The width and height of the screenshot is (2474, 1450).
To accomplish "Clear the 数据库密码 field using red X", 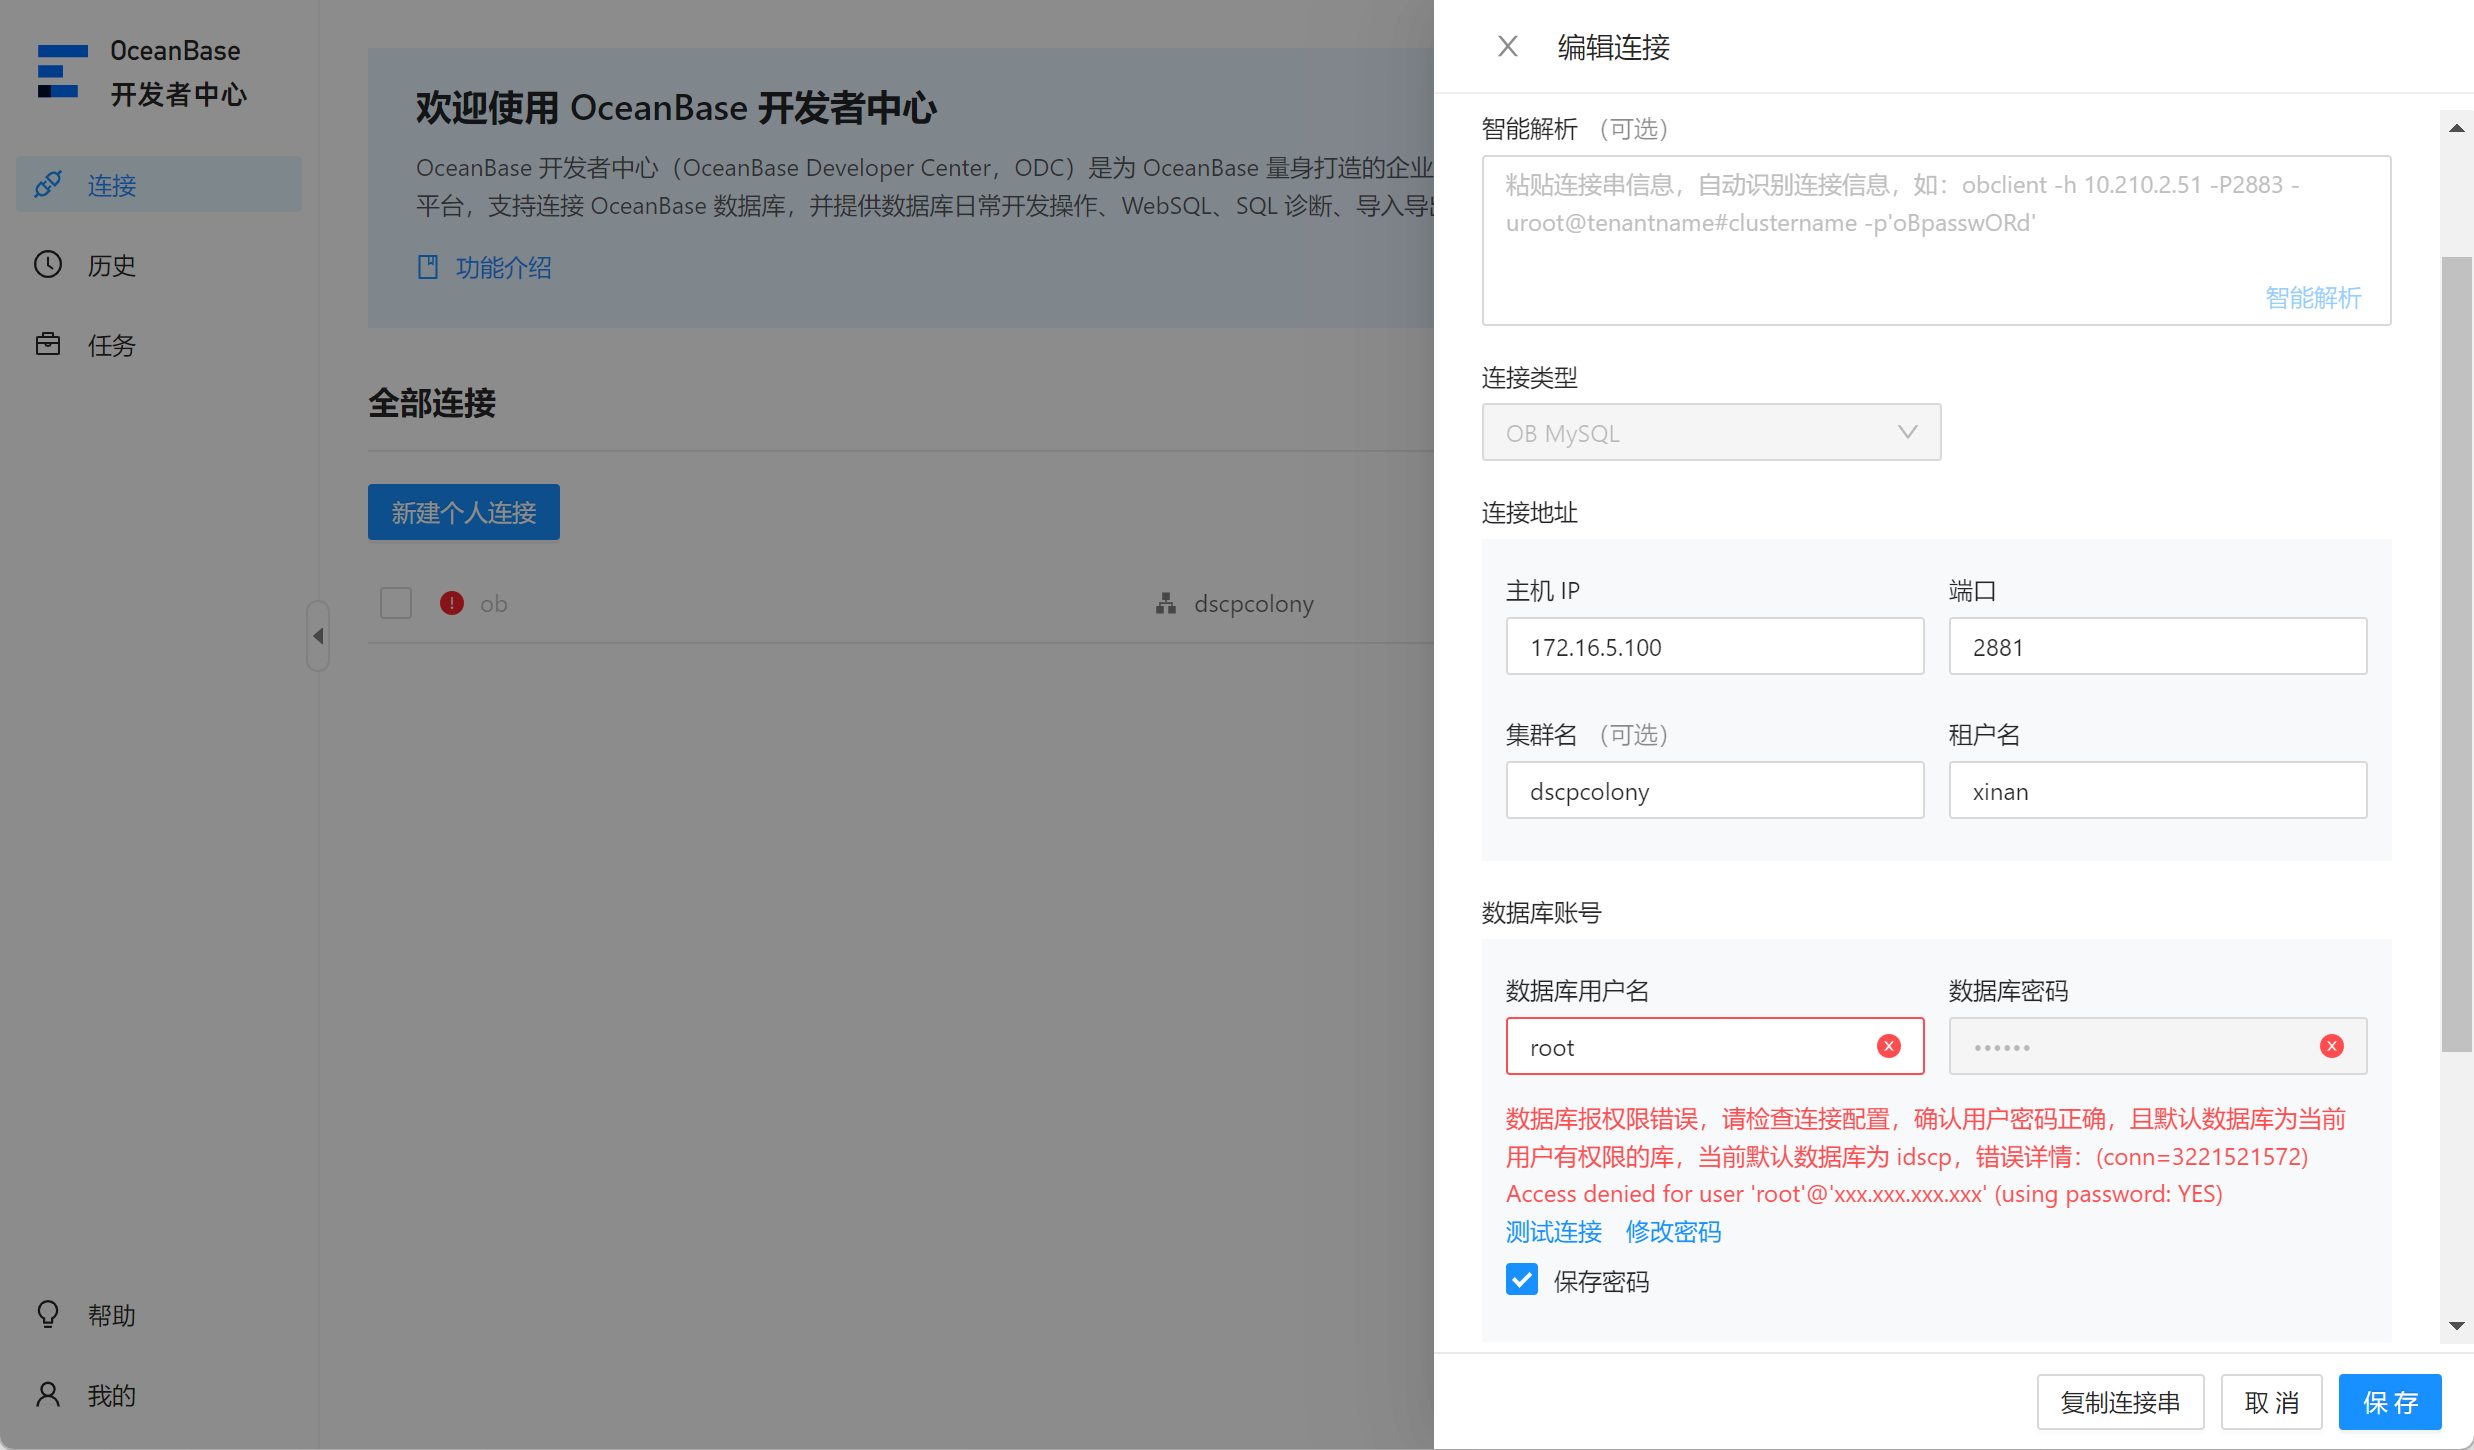I will 2332,1046.
